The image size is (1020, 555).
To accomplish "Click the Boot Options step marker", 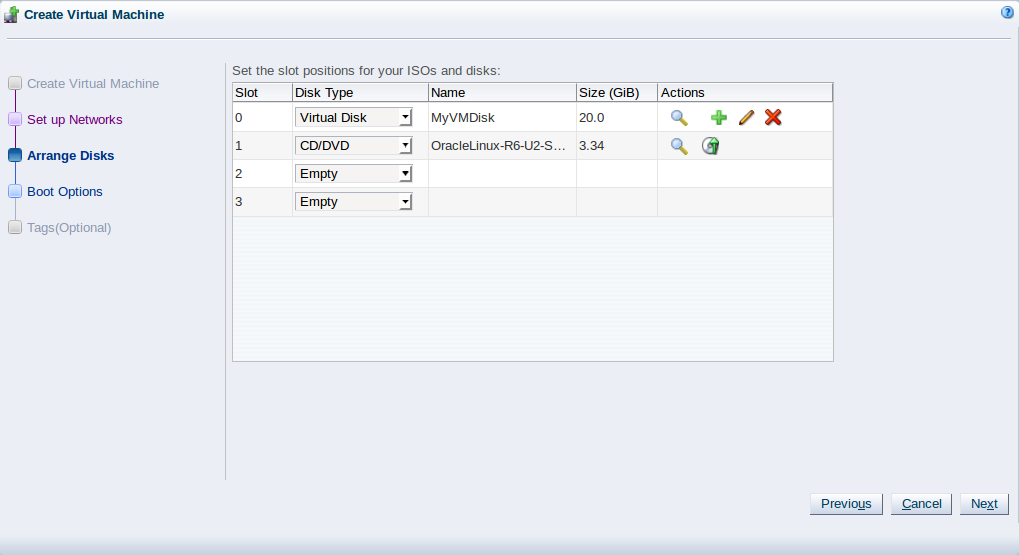I will click(x=15, y=191).
